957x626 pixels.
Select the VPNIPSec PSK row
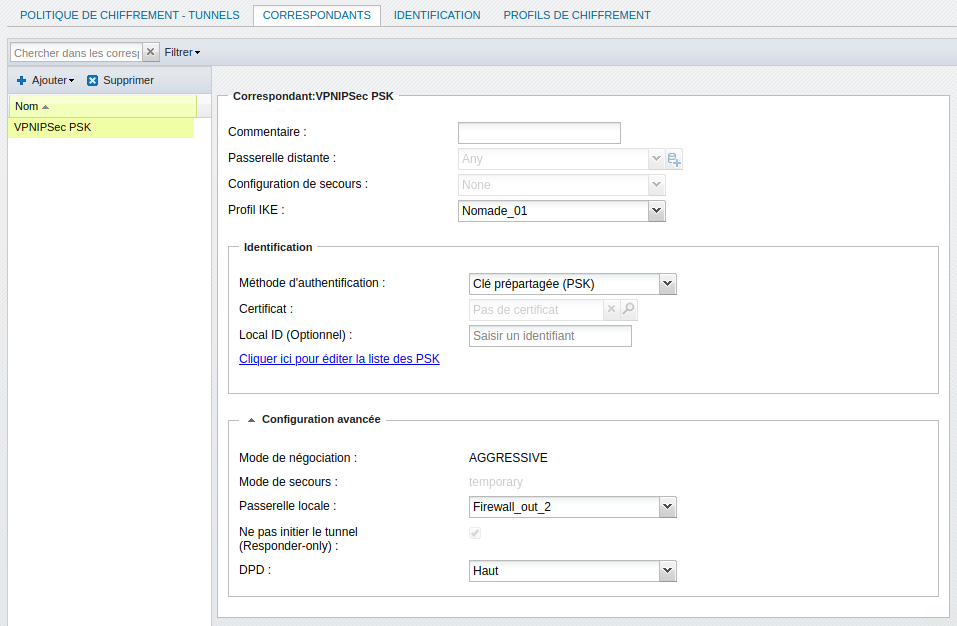[101, 128]
